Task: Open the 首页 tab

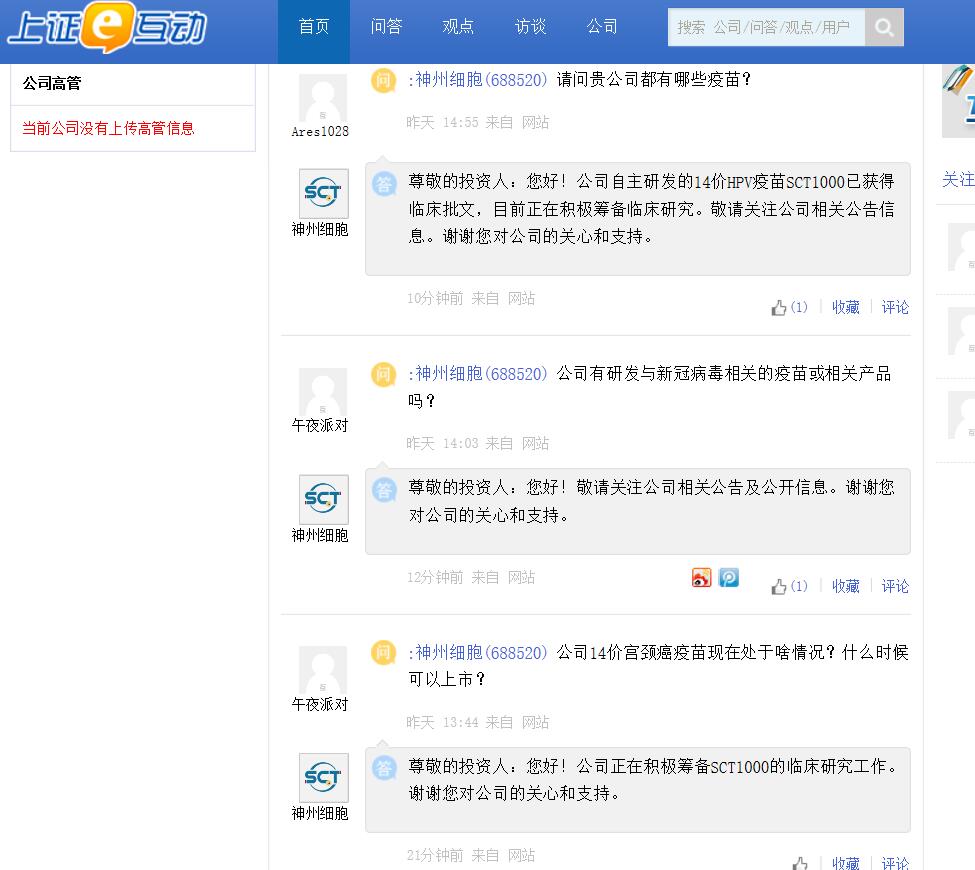Action: coord(314,27)
